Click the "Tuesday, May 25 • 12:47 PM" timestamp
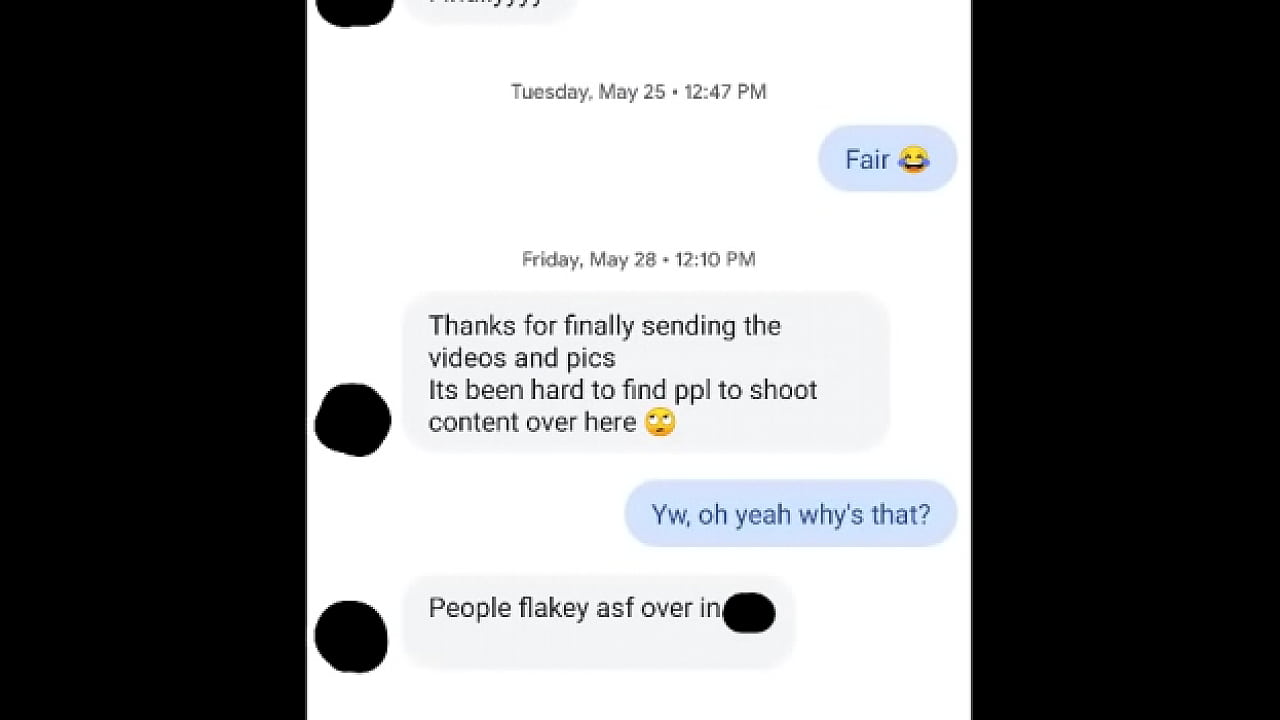Viewport: 1280px width, 720px height. 638,92
